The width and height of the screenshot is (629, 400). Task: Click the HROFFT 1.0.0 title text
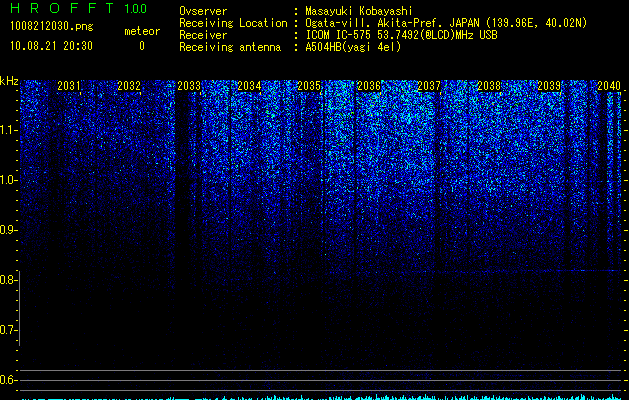[79, 8]
